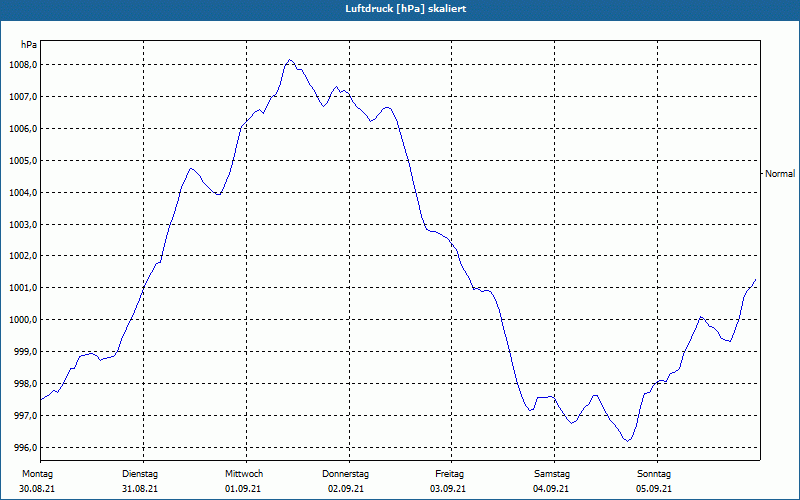Click the 'Samstag' day label
The height and width of the screenshot is (500, 800).
tap(552, 474)
